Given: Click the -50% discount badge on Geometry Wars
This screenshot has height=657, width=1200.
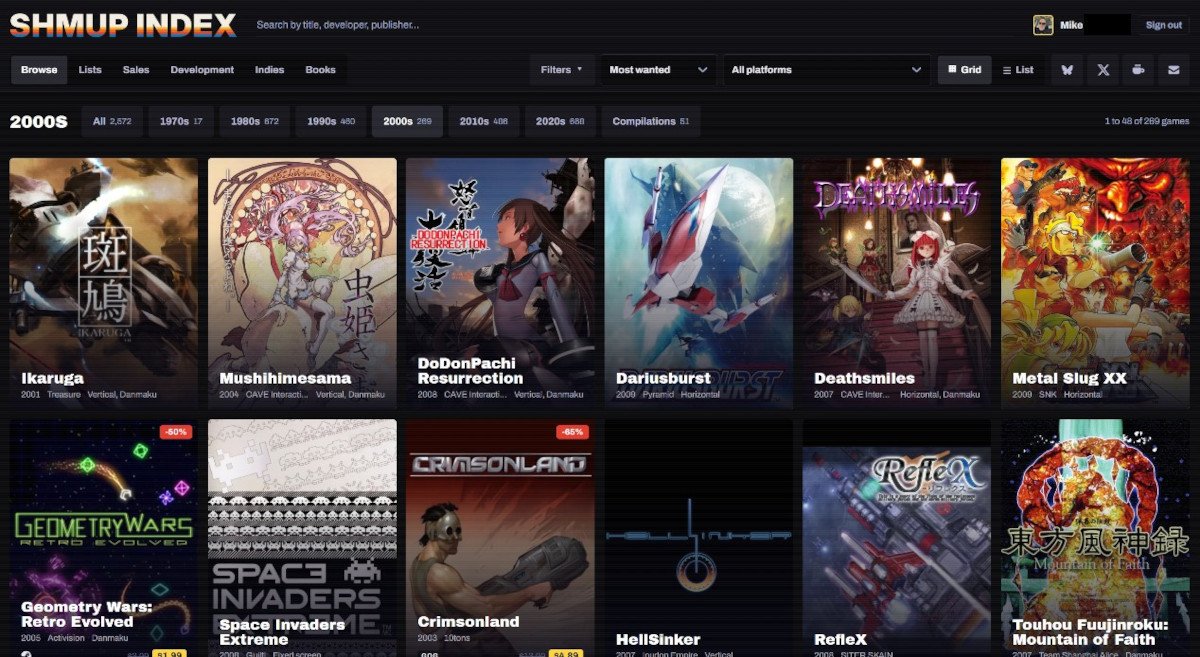Looking at the screenshot, I should tap(175, 432).
